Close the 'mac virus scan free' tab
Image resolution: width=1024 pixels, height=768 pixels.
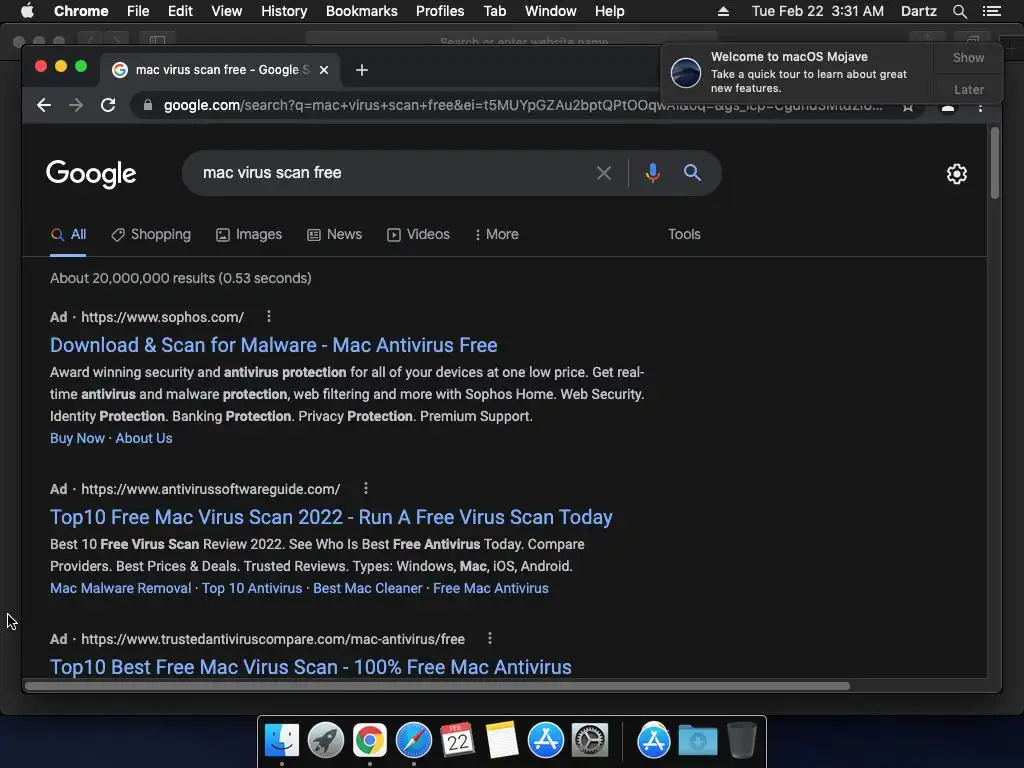point(324,70)
